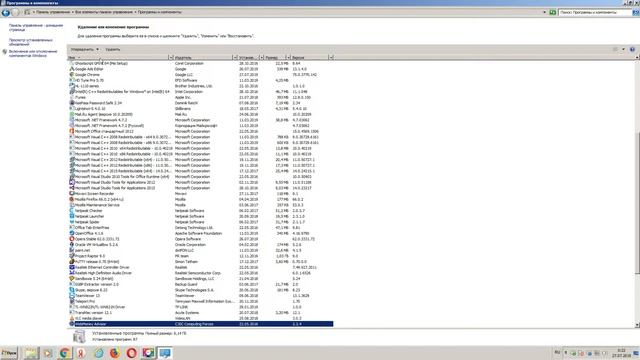Open the view options dropdown arrow
640x360 pixels.
pos(623,49)
